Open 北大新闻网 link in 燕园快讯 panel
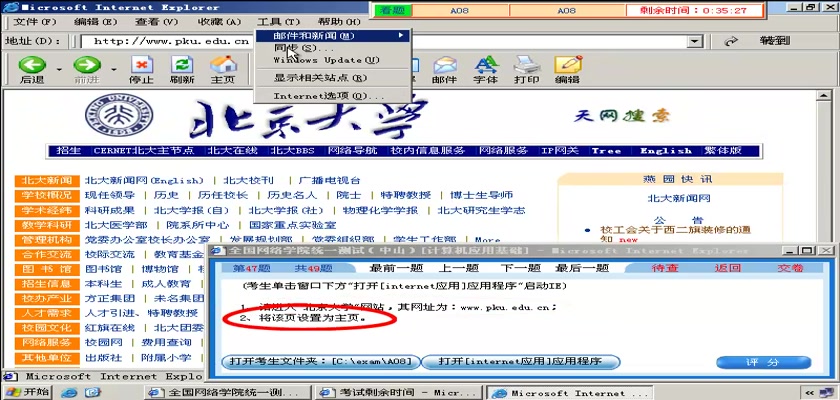The width and height of the screenshot is (840, 400). pos(679,198)
